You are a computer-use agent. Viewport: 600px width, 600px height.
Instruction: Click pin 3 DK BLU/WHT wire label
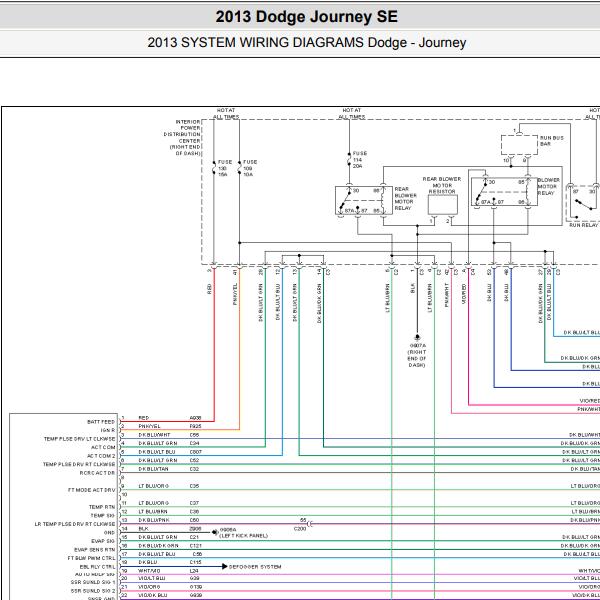tap(154, 435)
